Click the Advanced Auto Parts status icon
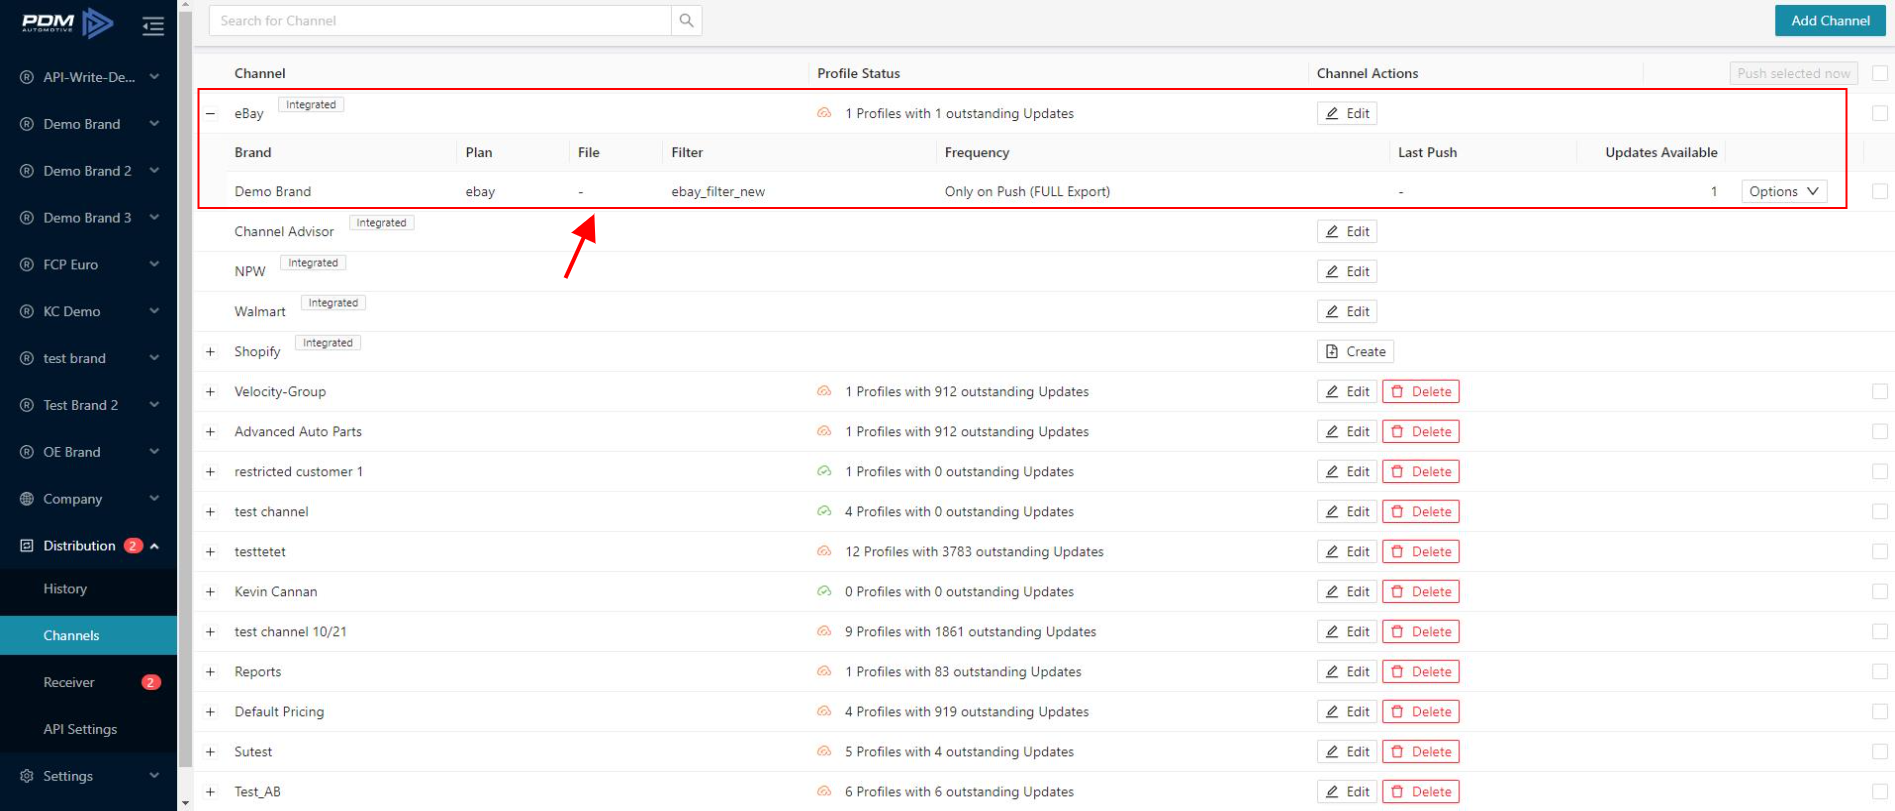The height and width of the screenshot is (811, 1895). coord(824,431)
